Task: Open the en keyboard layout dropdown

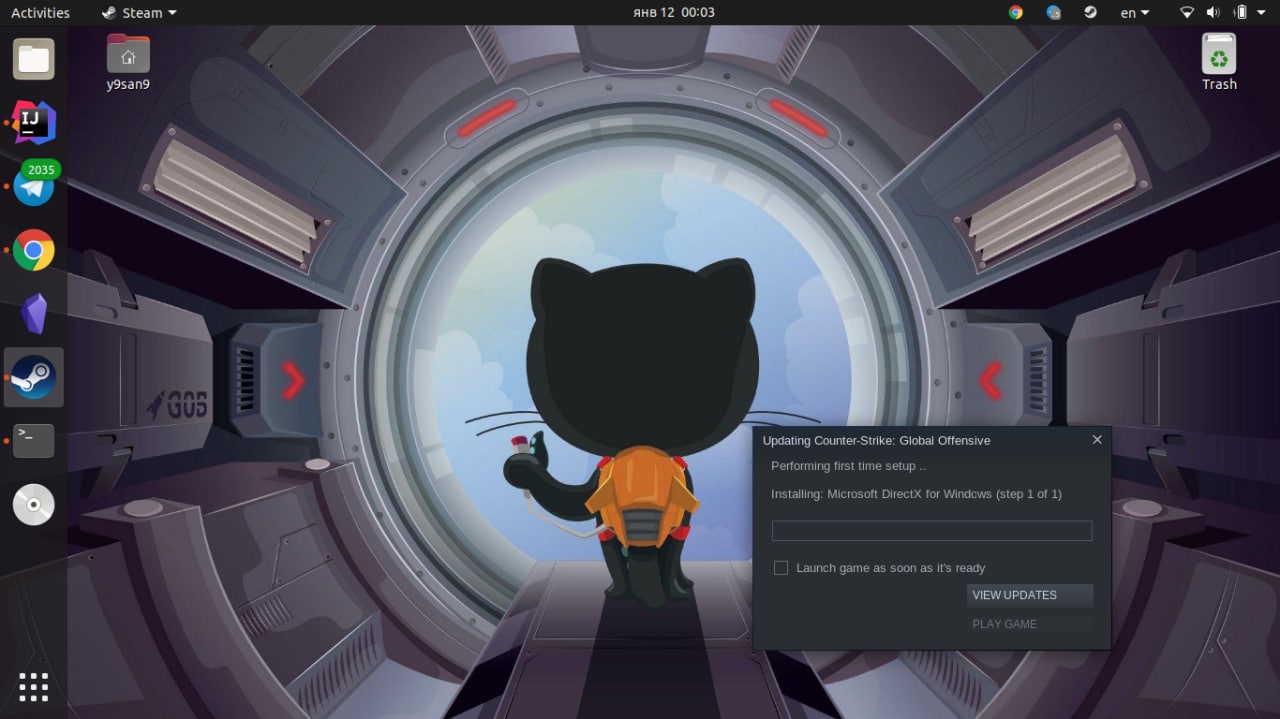Action: [x=1134, y=13]
